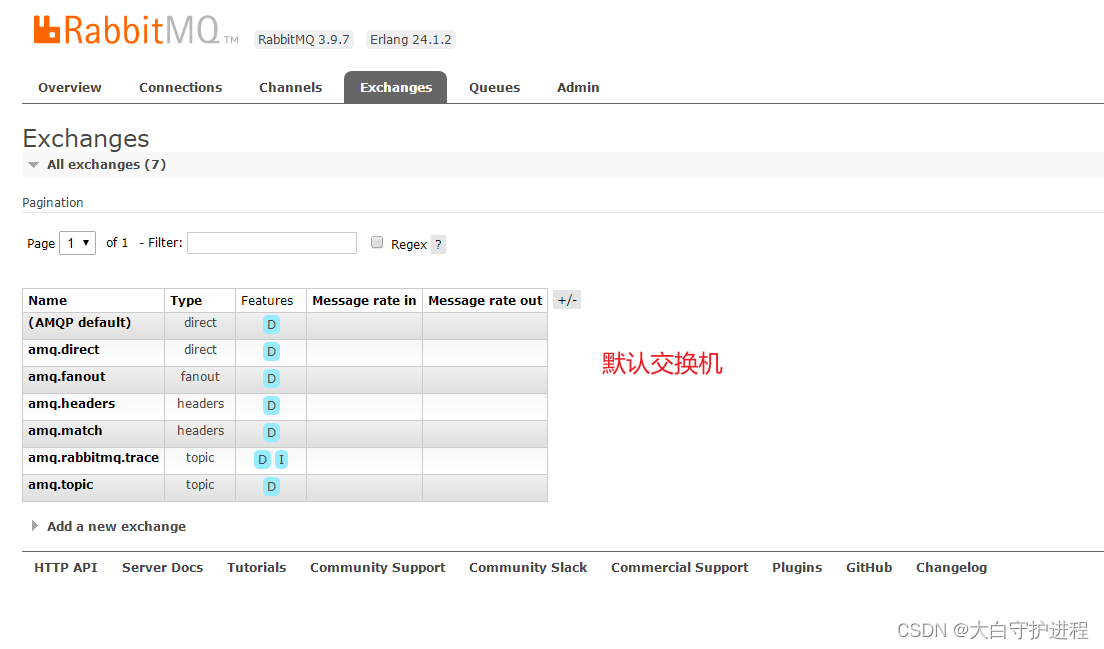Sort by the Name column header
This screenshot has height=649, width=1104.
[x=47, y=301]
